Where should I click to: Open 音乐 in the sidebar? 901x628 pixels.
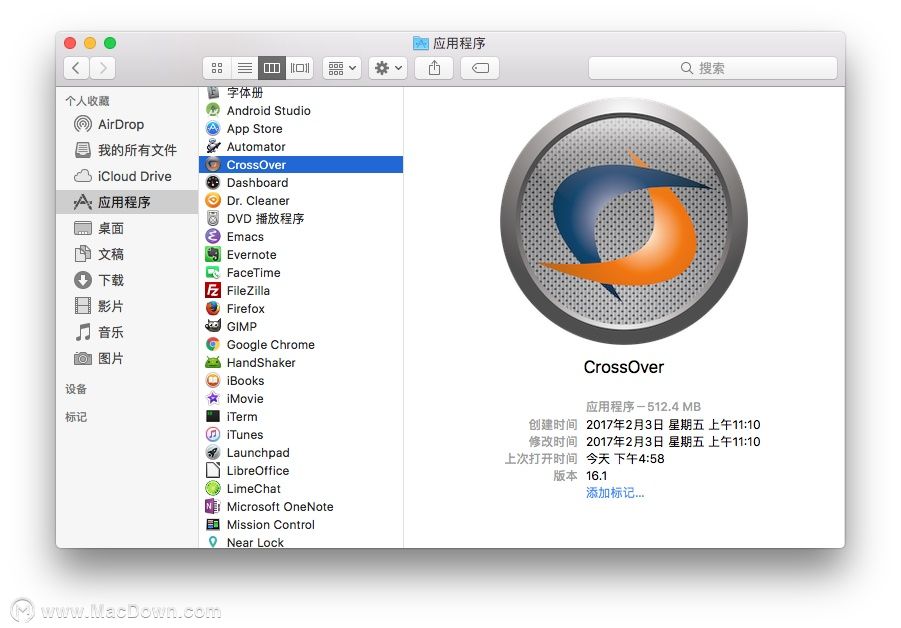pos(127,332)
